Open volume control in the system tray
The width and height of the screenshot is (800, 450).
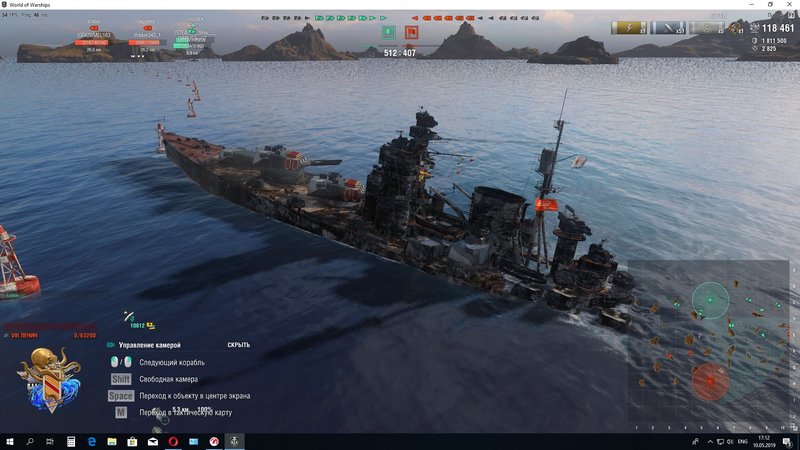(x=730, y=441)
